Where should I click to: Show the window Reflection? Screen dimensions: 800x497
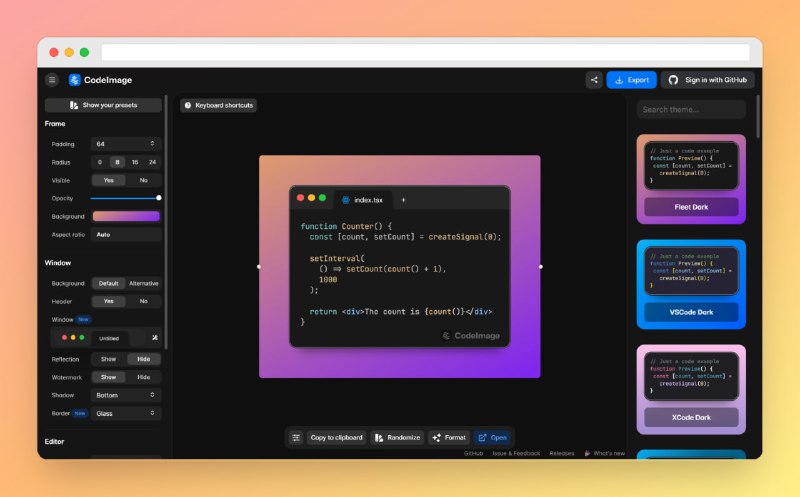pos(108,359)
